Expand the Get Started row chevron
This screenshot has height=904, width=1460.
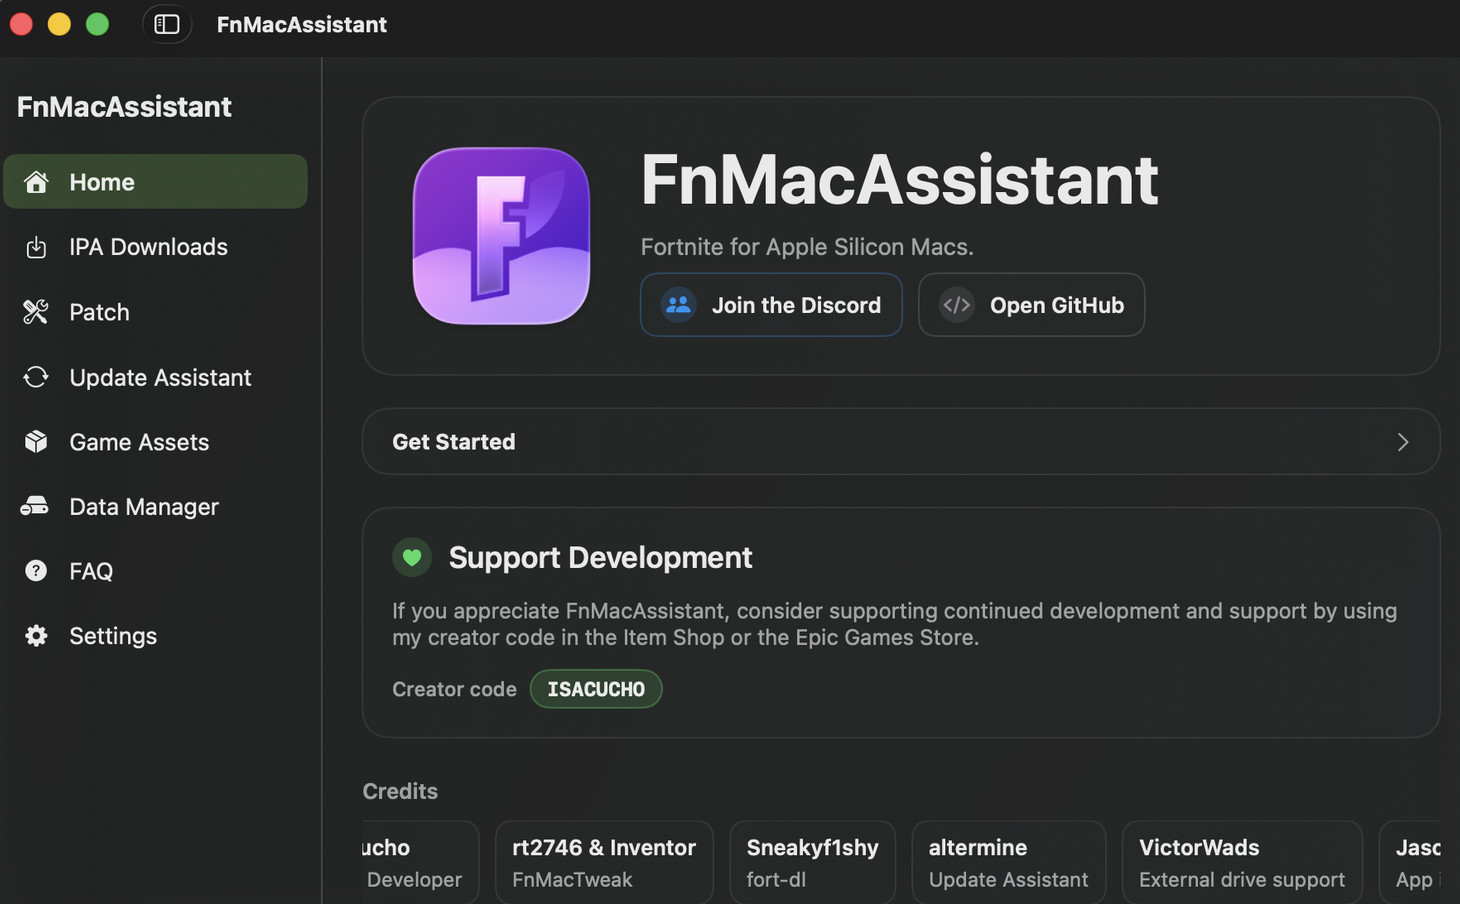[x=1403, y=442]
